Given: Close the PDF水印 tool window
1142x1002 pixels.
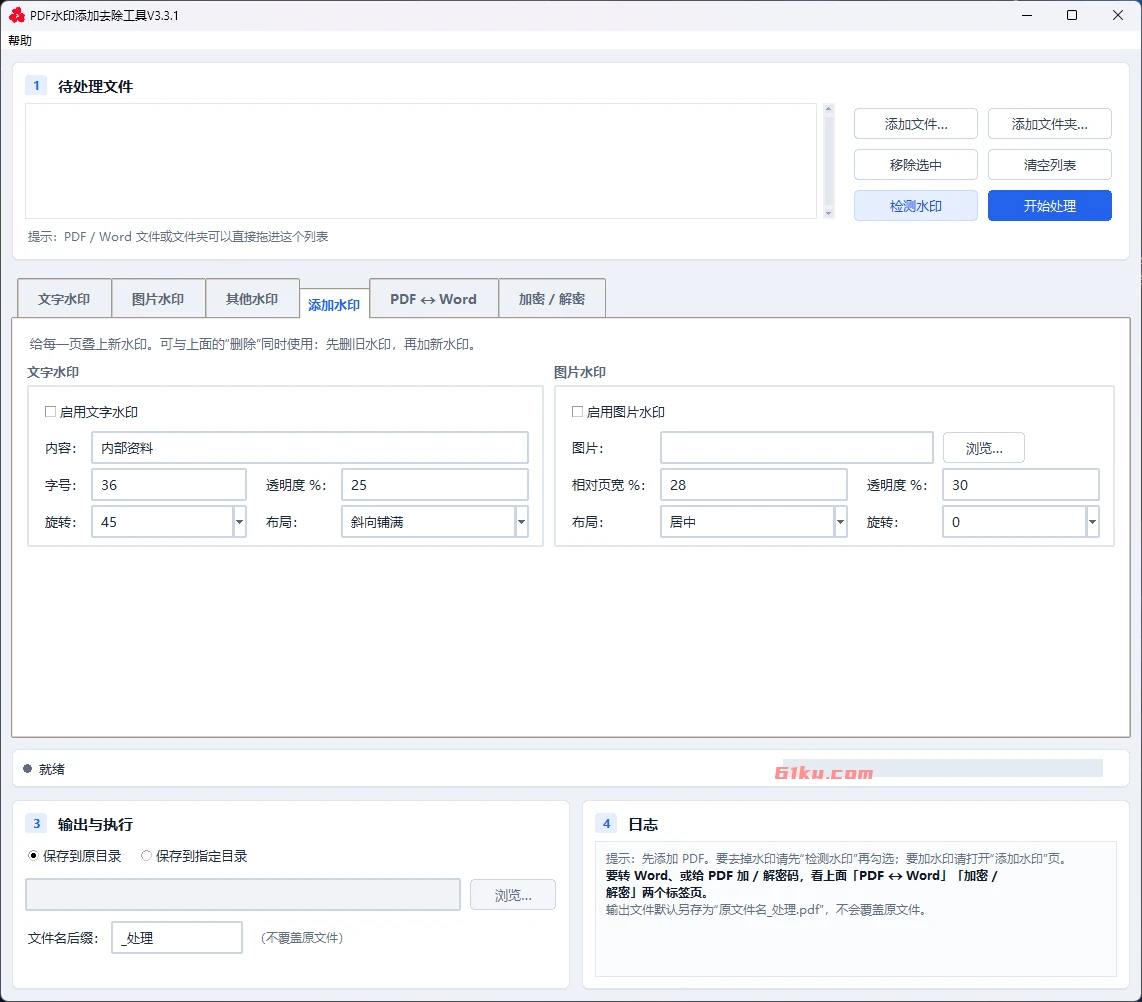Looking at the screenshot, I should pyautogui.click(x=1118, y=15).
